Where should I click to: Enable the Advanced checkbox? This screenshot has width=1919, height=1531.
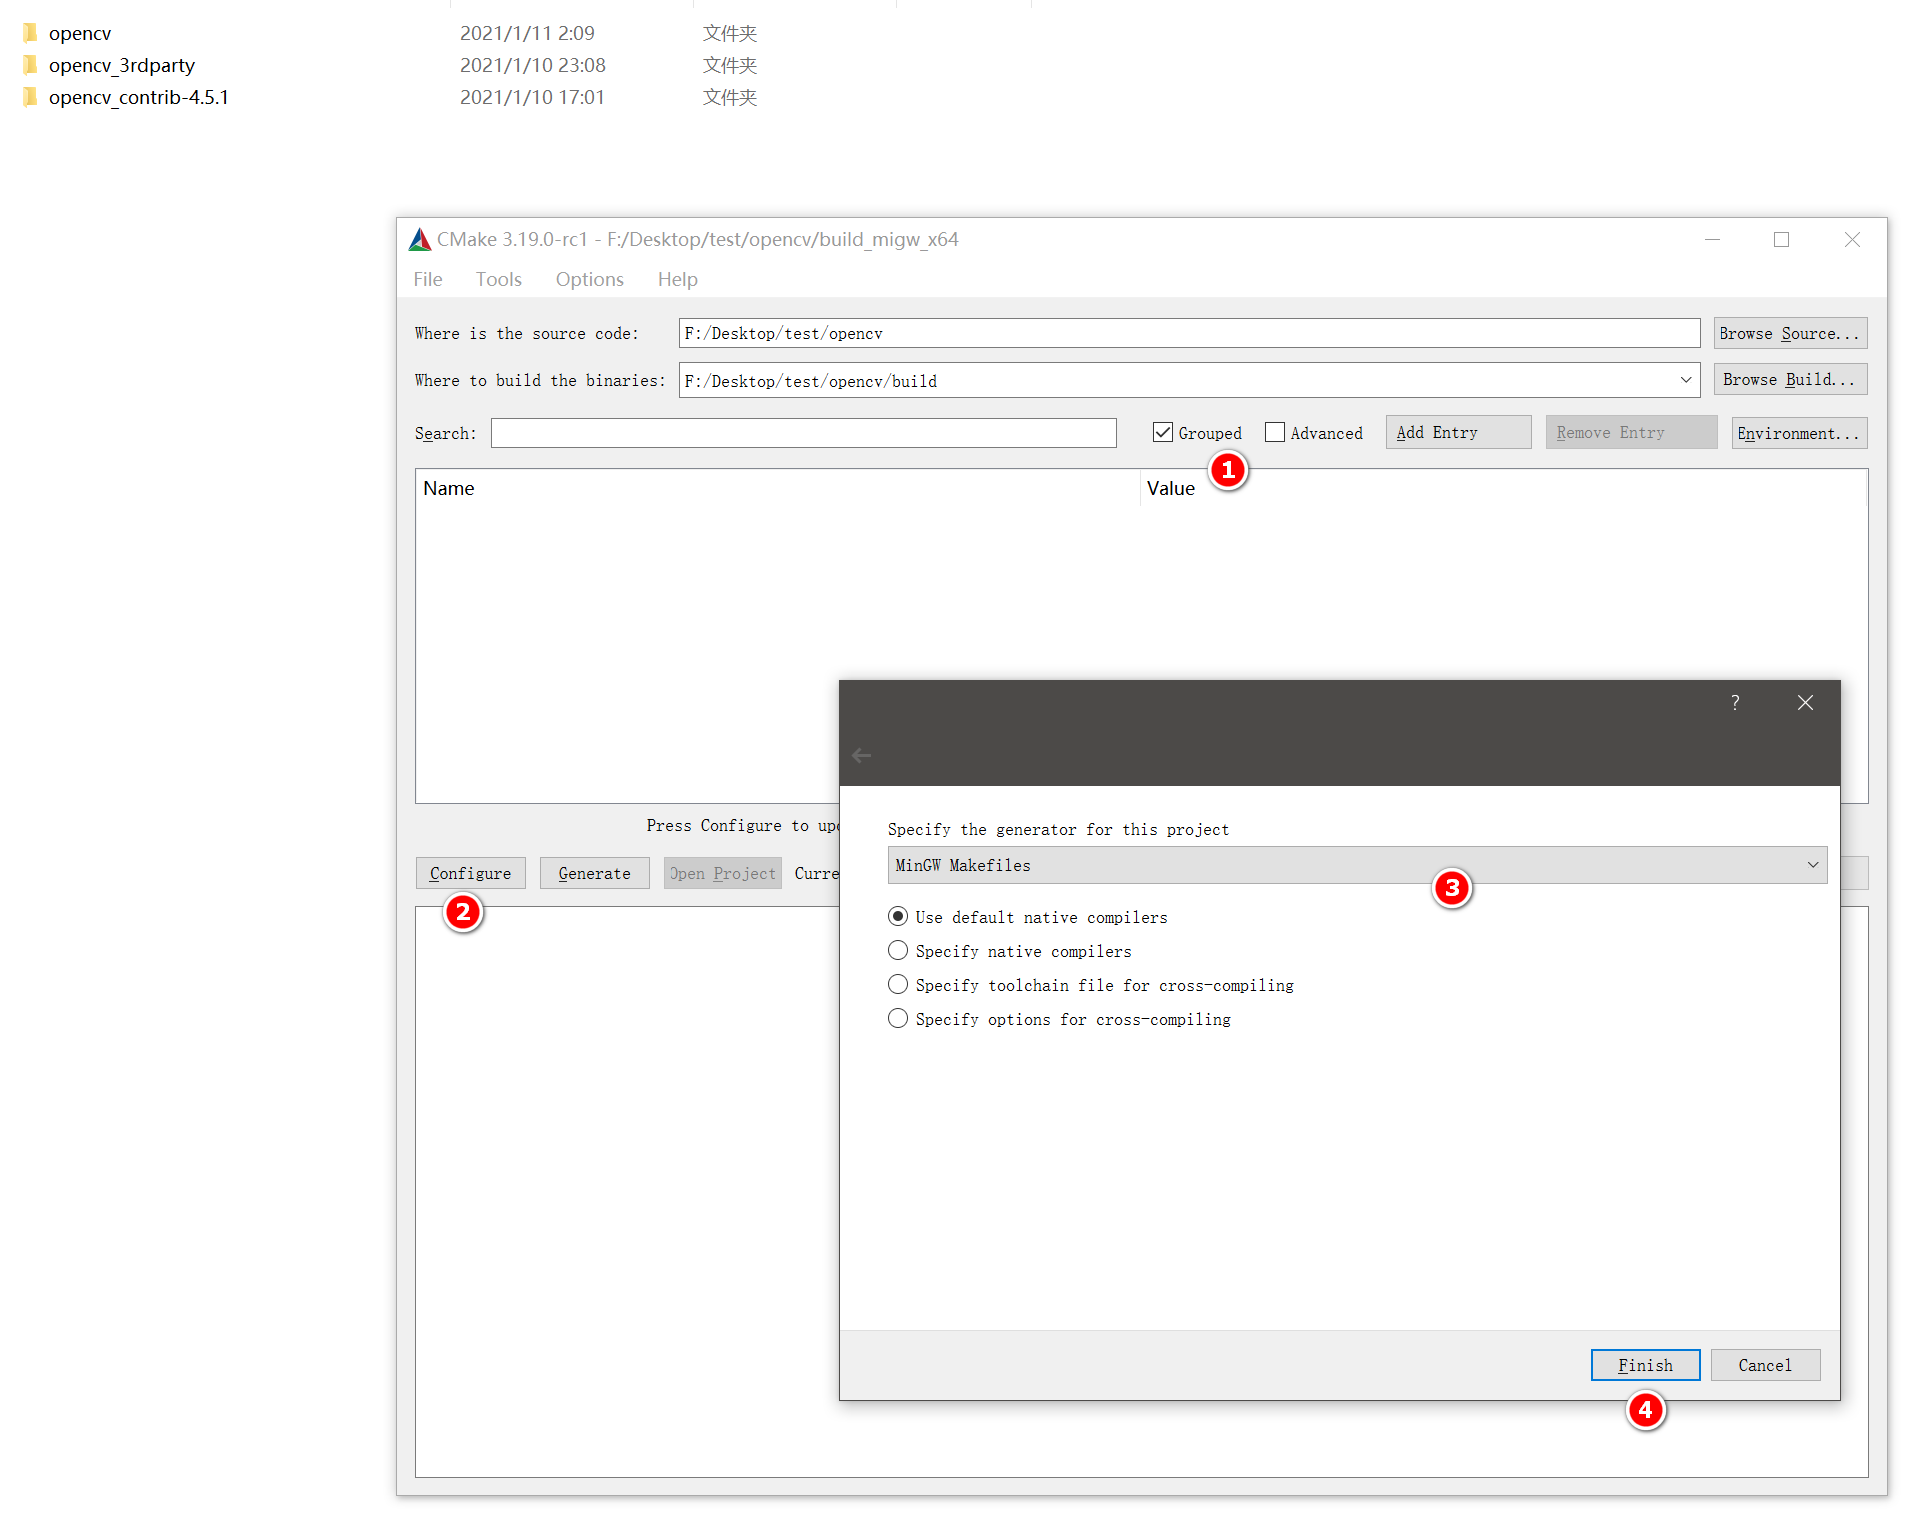(x=1274, y=432)
